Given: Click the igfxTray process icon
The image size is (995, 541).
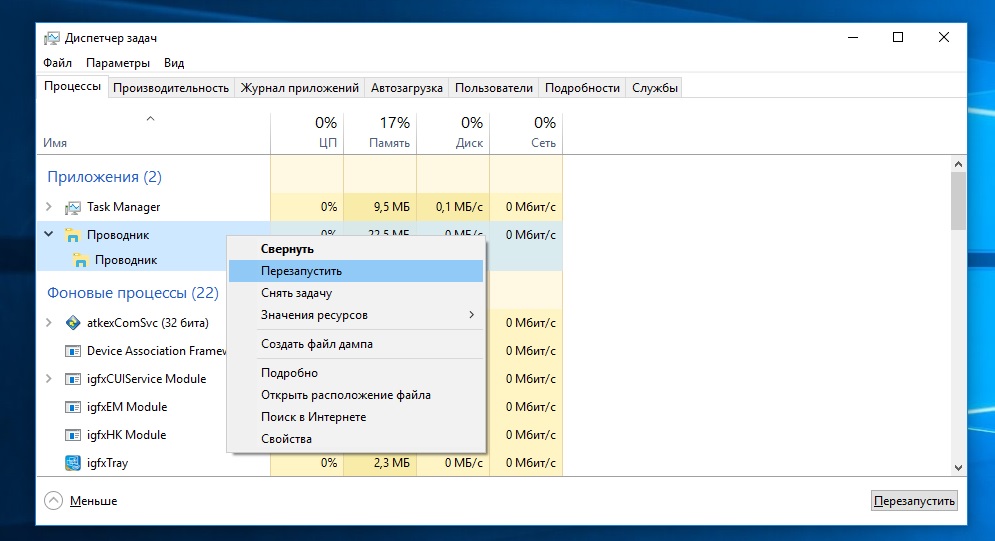Looking at the screenshot, I should [x=72, y=463].
